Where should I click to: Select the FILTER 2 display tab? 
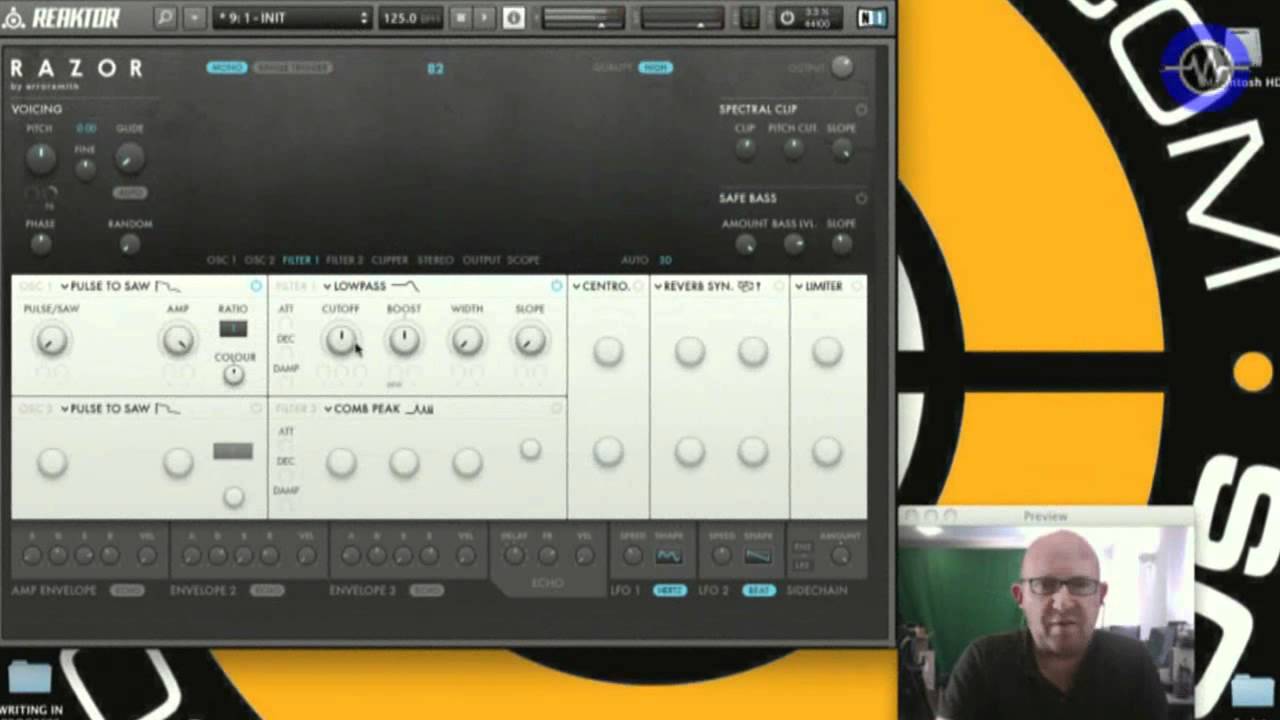pos(344,260)
